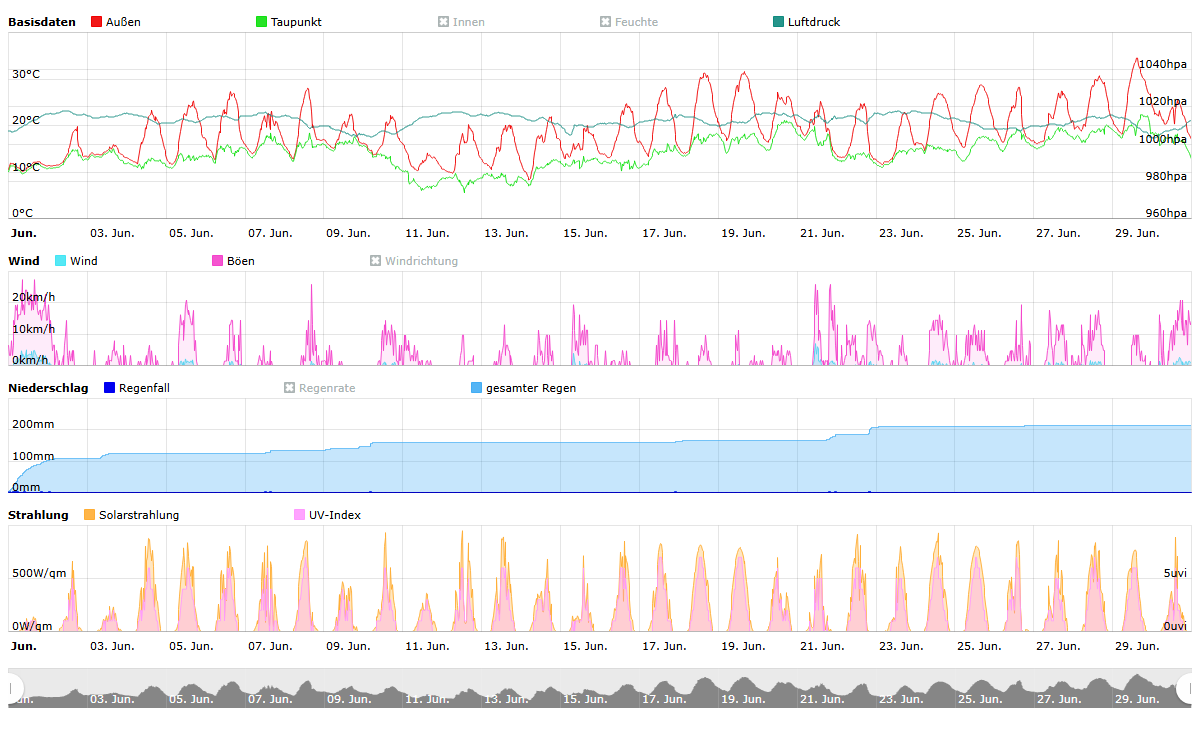Click the orange Solarstrahlung legend icon
This screenshot has height=750, width=1200.
tap(90, 515)
